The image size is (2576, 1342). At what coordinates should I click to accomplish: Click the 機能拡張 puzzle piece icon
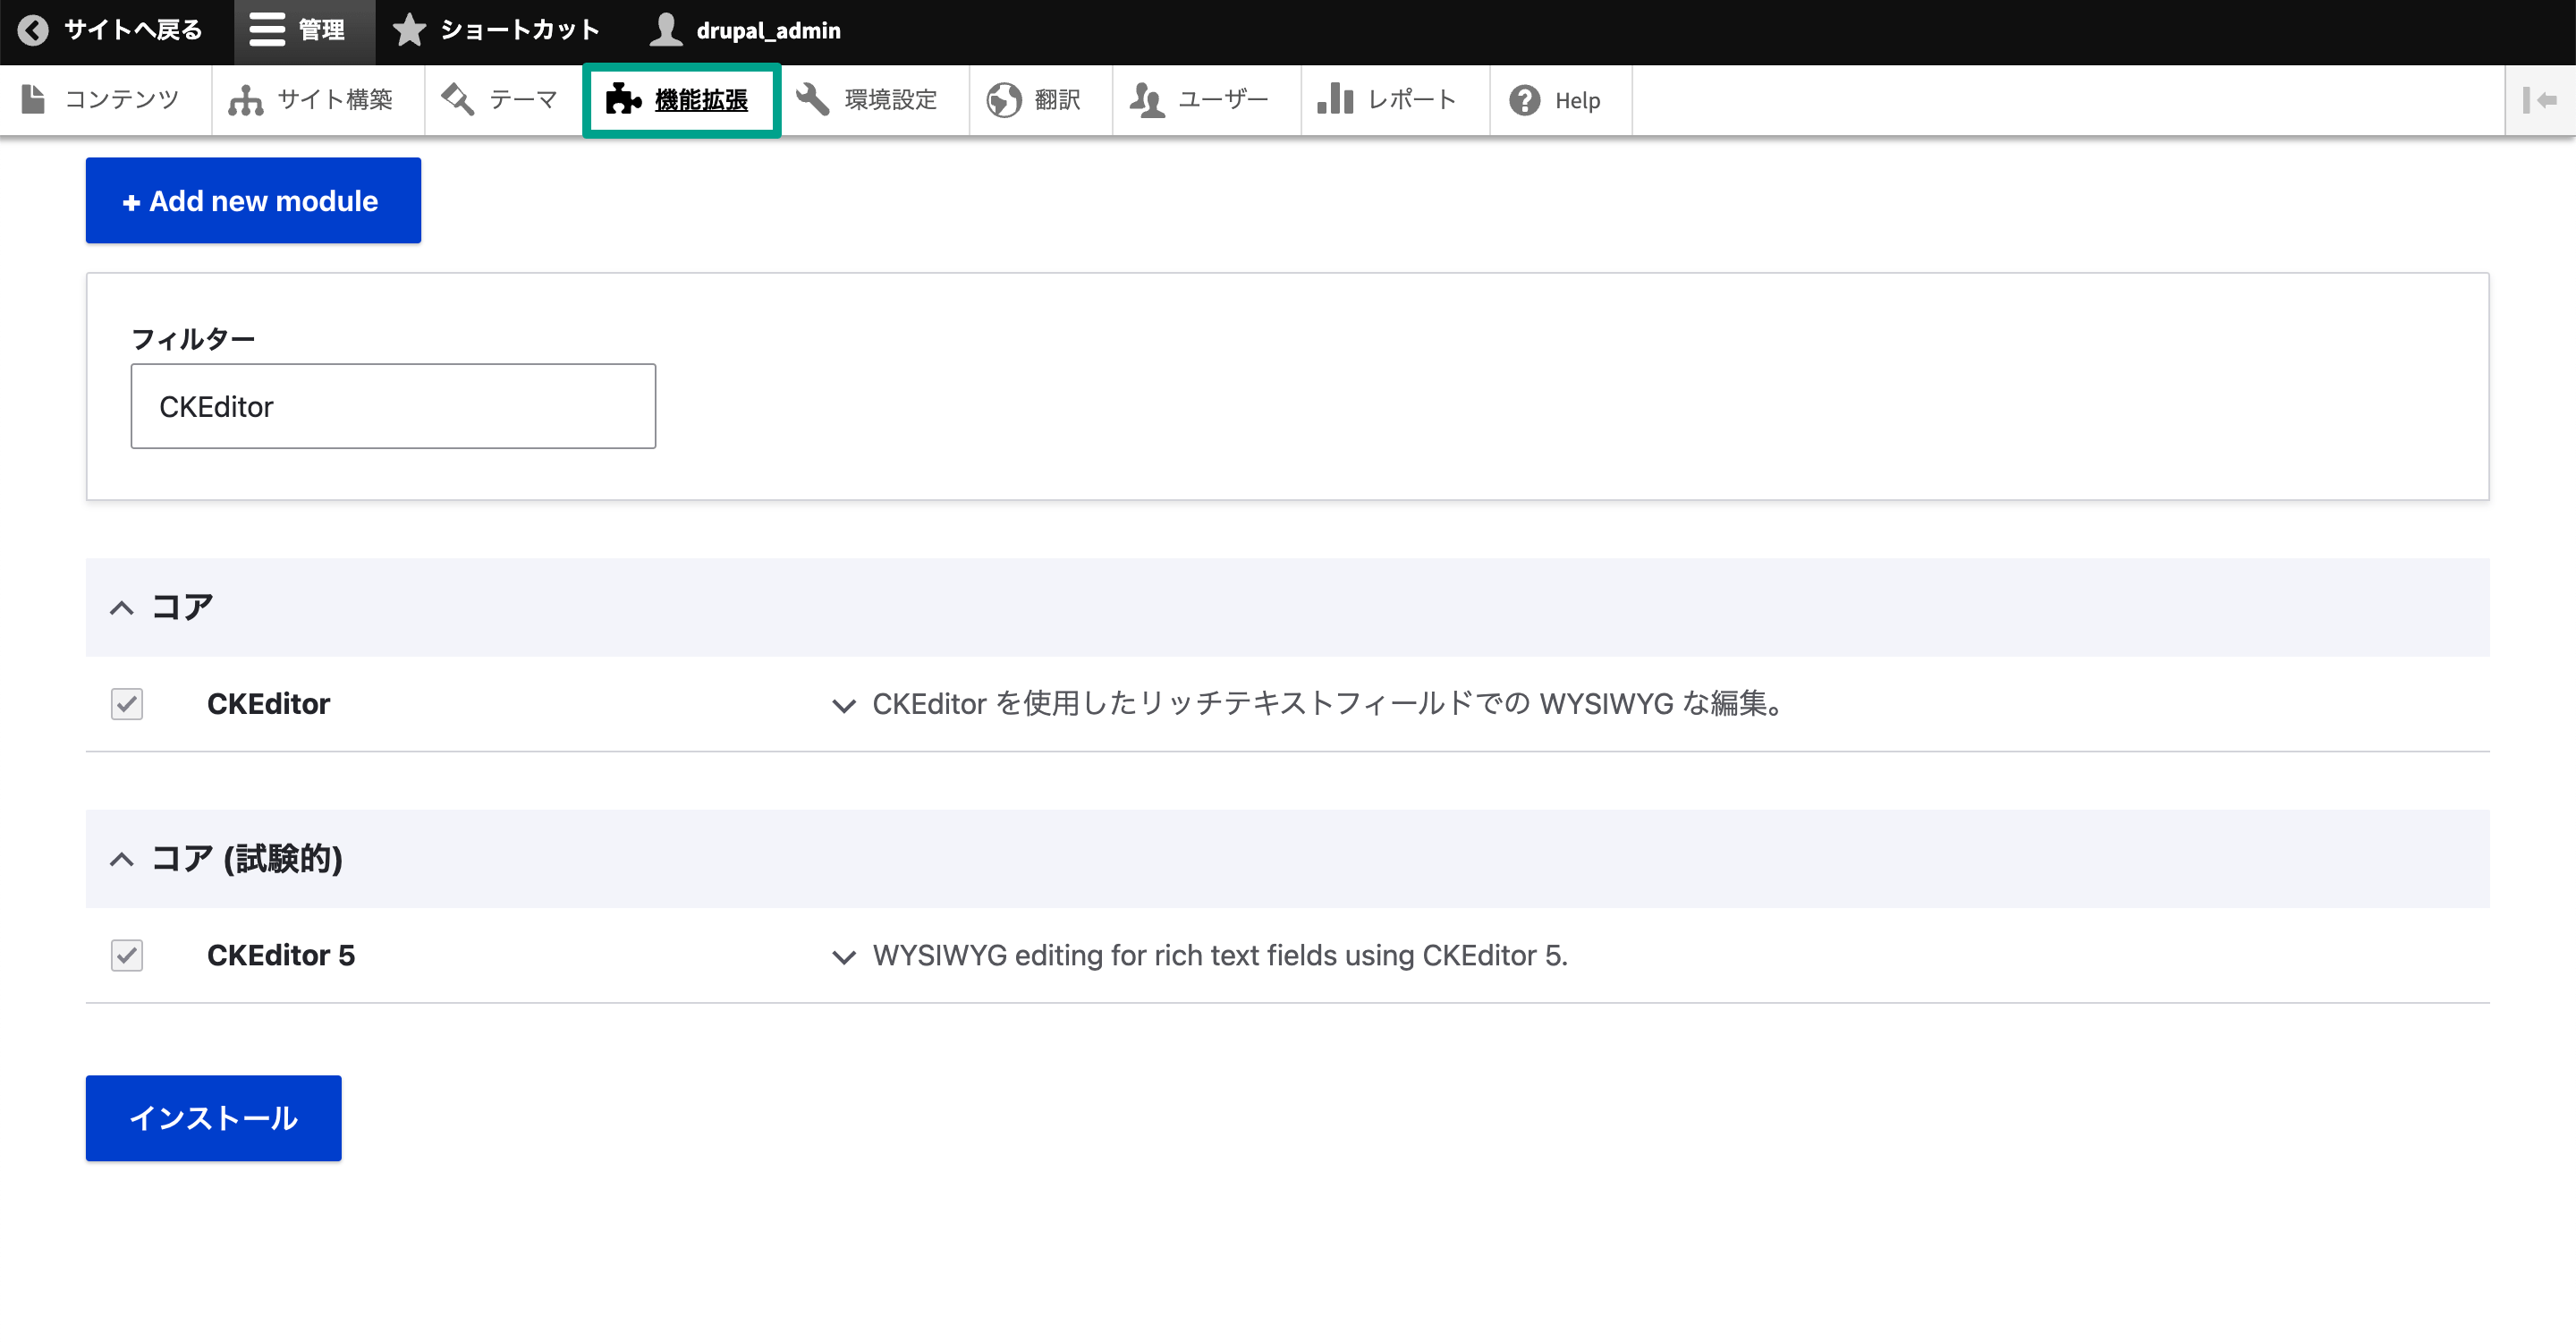623,100
